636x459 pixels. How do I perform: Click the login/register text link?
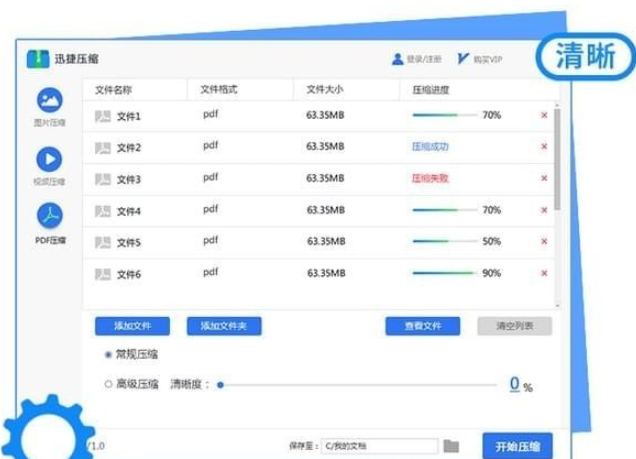tap(424, 59)
